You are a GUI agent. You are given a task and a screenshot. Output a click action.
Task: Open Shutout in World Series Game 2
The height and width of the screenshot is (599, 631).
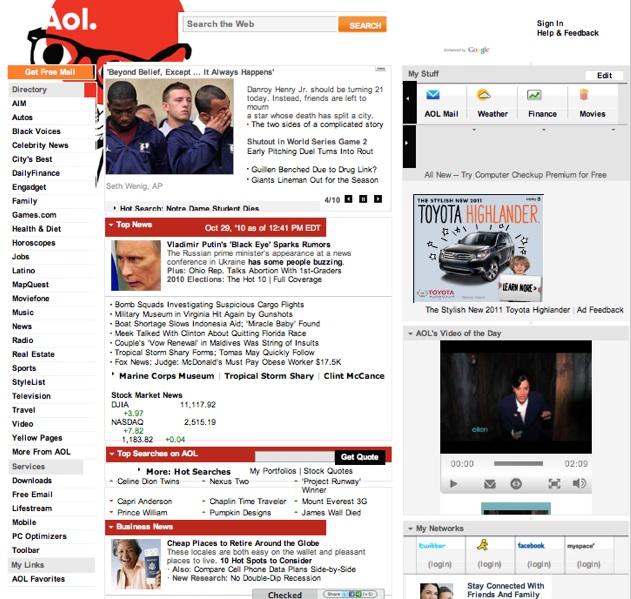(x=307, y=142)
